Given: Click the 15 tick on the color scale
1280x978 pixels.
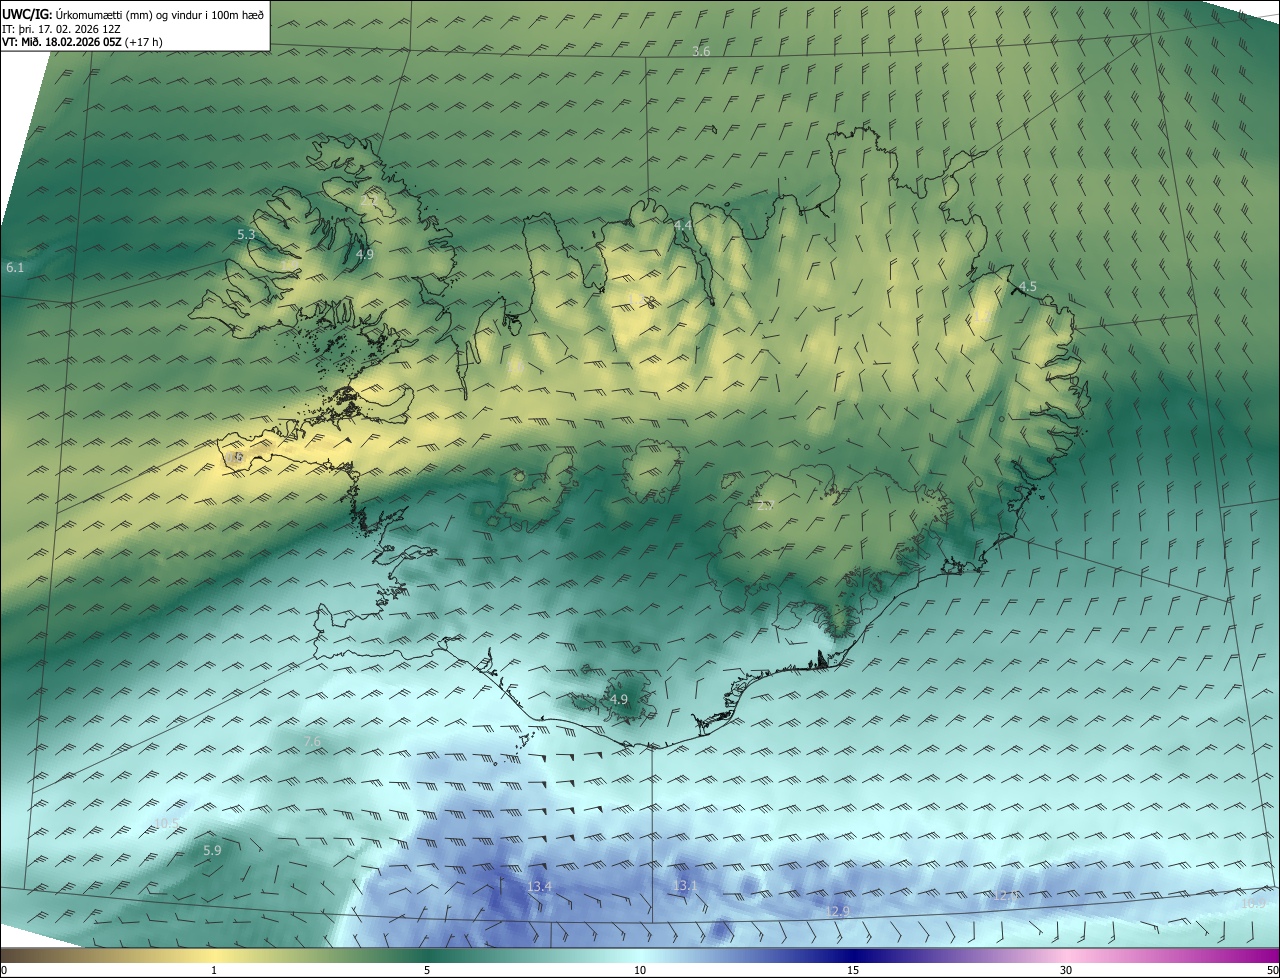Looking at the screenshot, I should 853,970.
